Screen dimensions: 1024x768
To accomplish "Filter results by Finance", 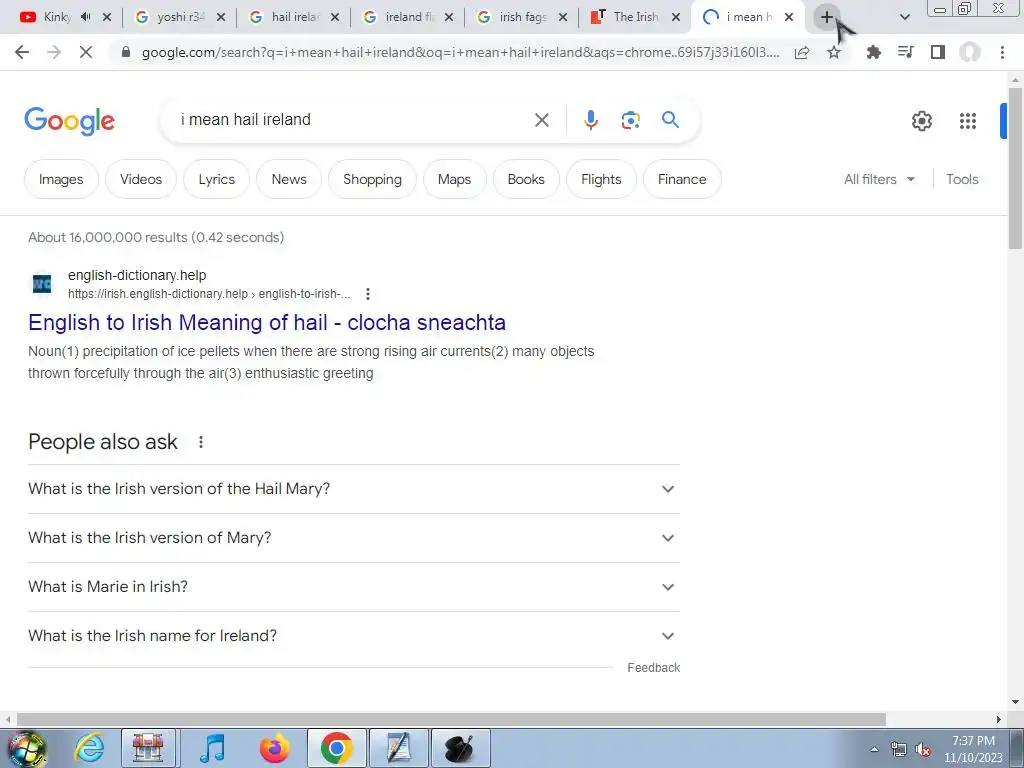I will point(682,179).
